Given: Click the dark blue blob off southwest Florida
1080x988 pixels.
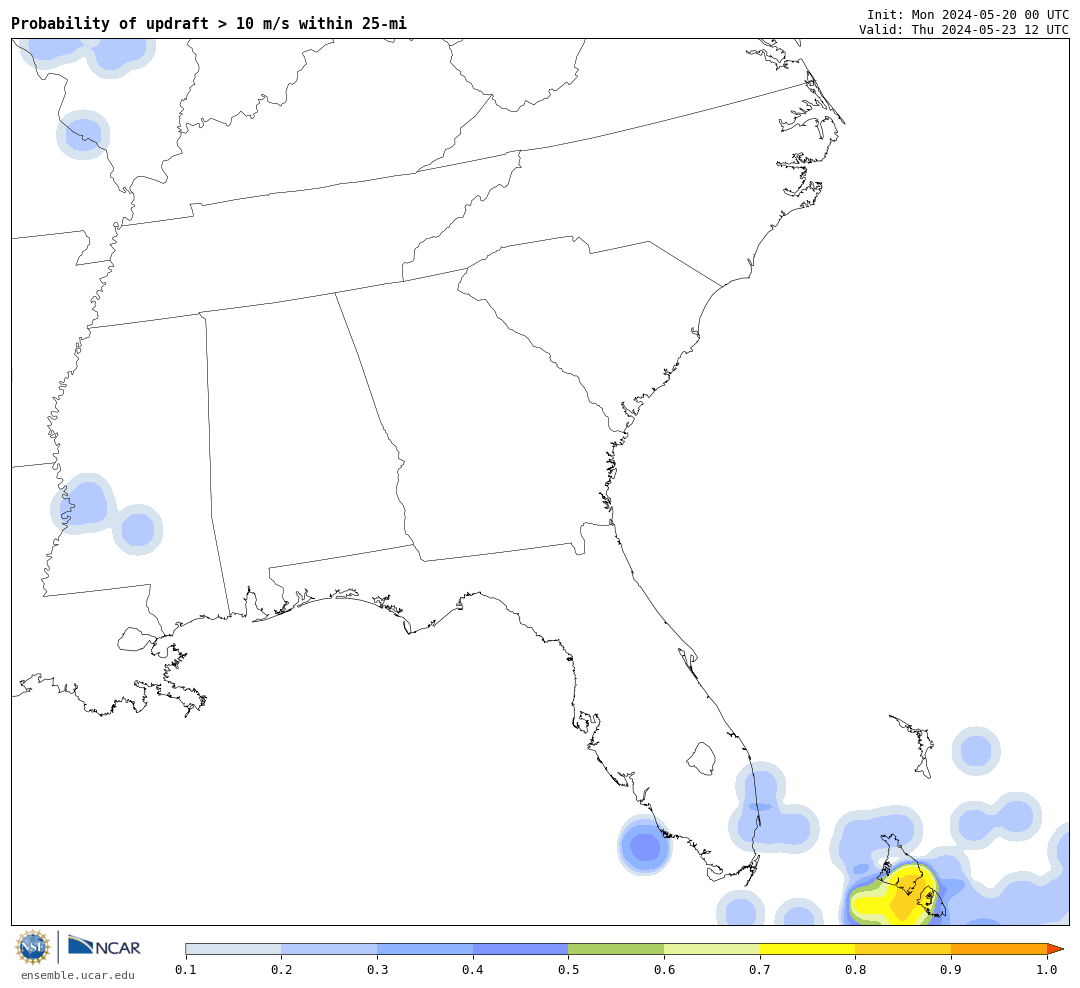Looking at the screenshot, I should click(x=645, y=845).
